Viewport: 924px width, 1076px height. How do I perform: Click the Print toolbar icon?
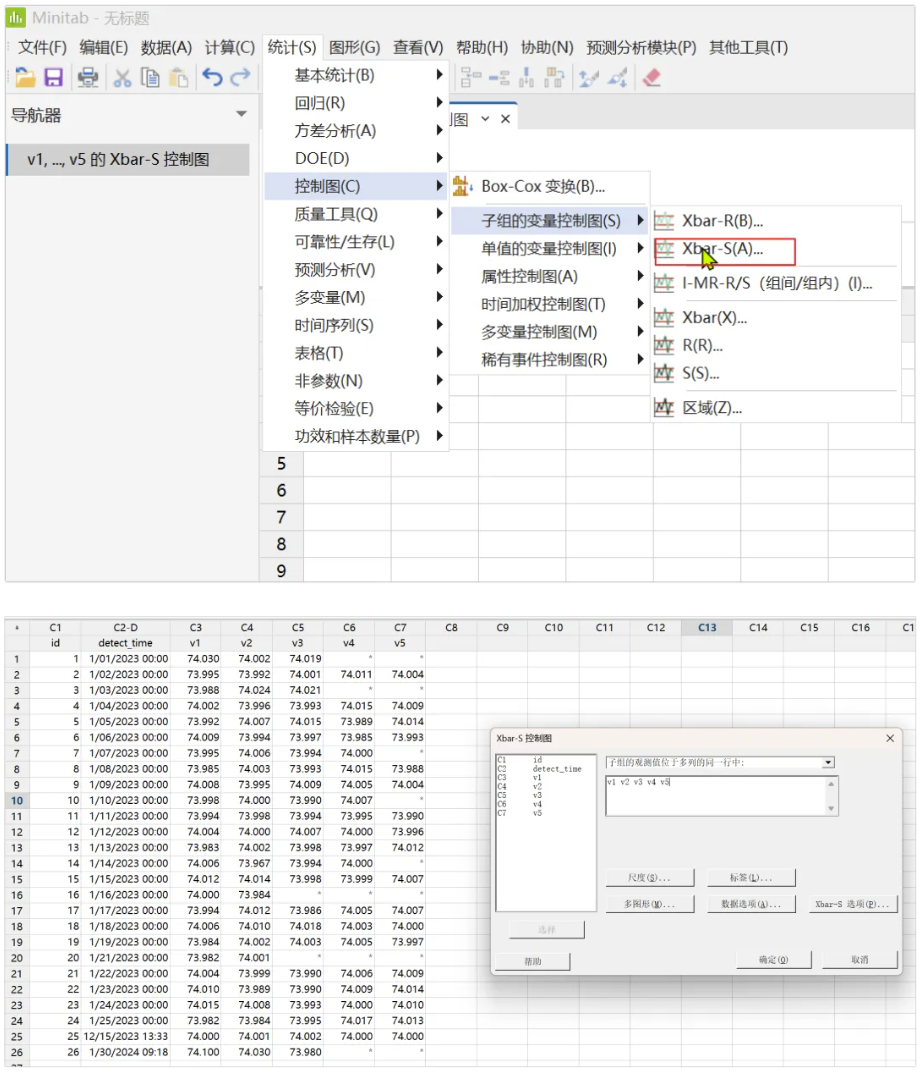tap(89, 78)
